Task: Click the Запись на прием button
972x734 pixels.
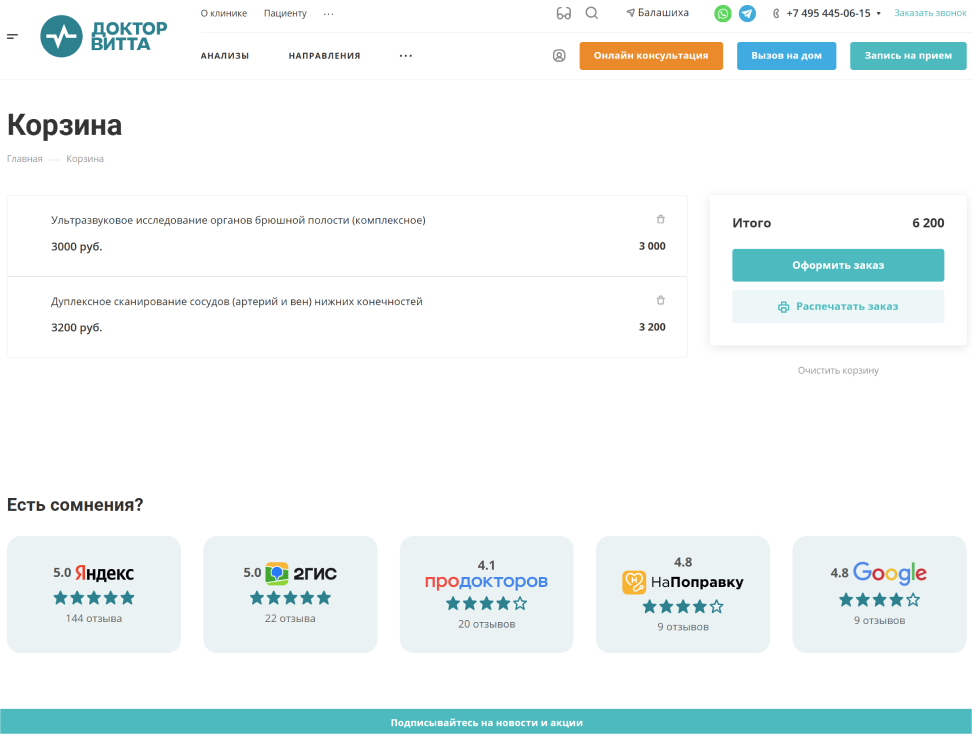Action: (908, 56)
